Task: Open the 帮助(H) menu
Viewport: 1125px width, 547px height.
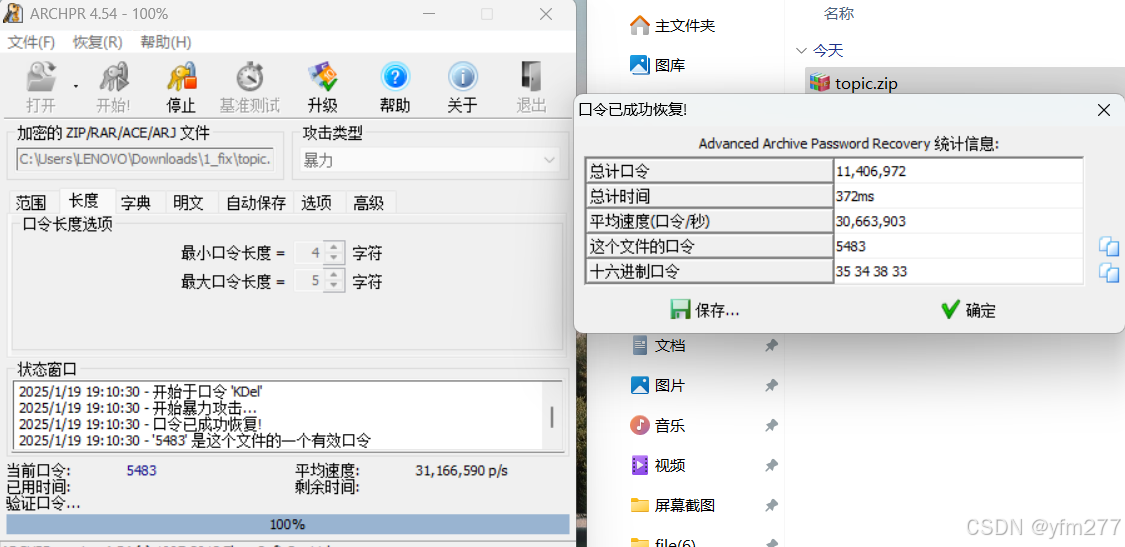Action: (166, 42)
